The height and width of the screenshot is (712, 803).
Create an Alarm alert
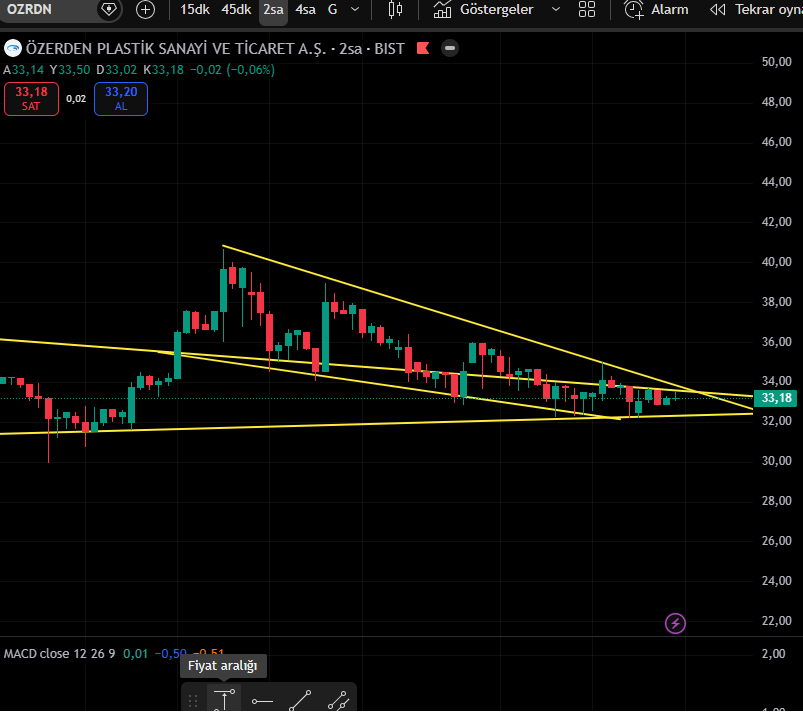point(656,9)
